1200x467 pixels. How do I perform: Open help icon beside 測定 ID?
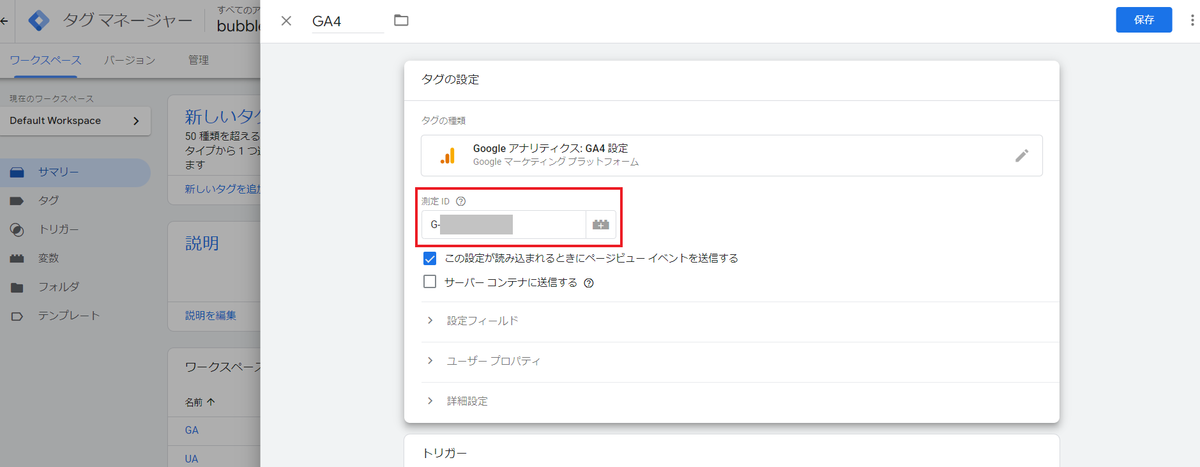click(460, 201)
